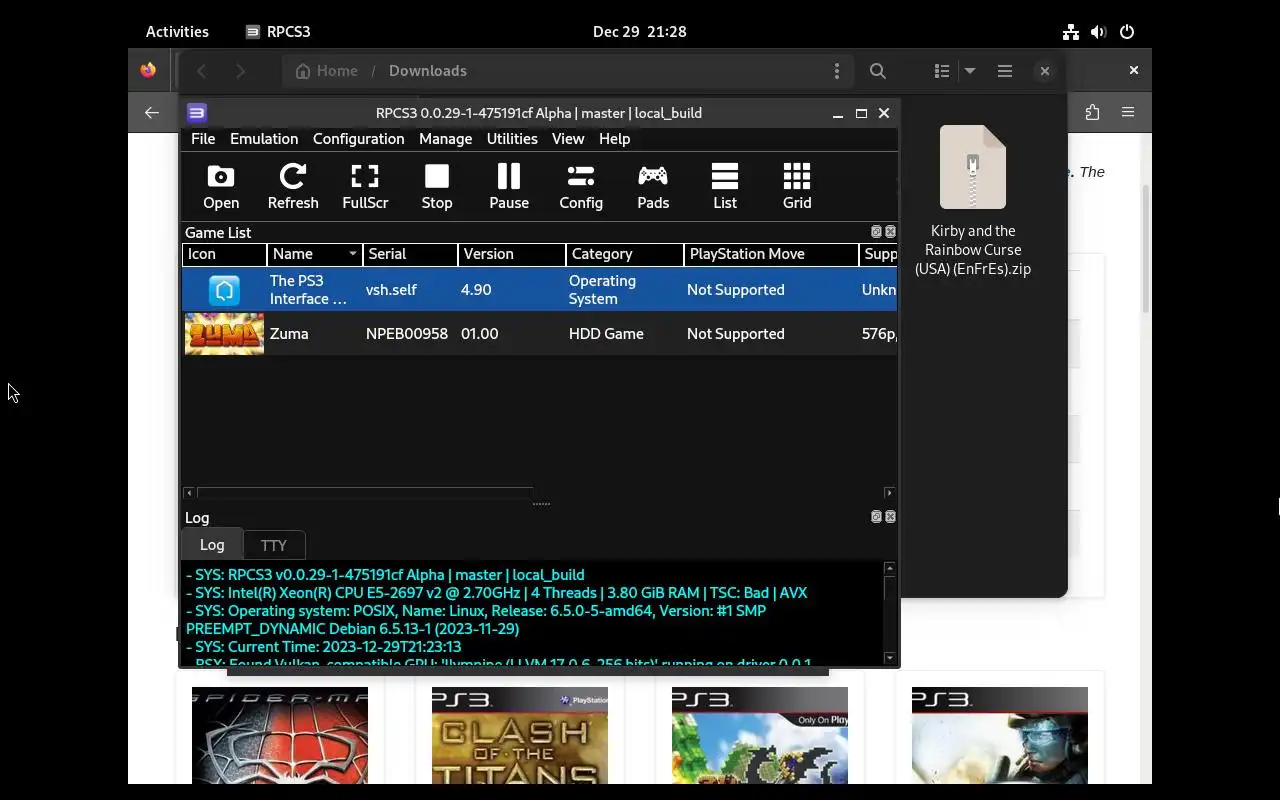The height and width of the screenshot is (800, 1280).
Task: Open the Utilities menu
Action: [512, 139]
